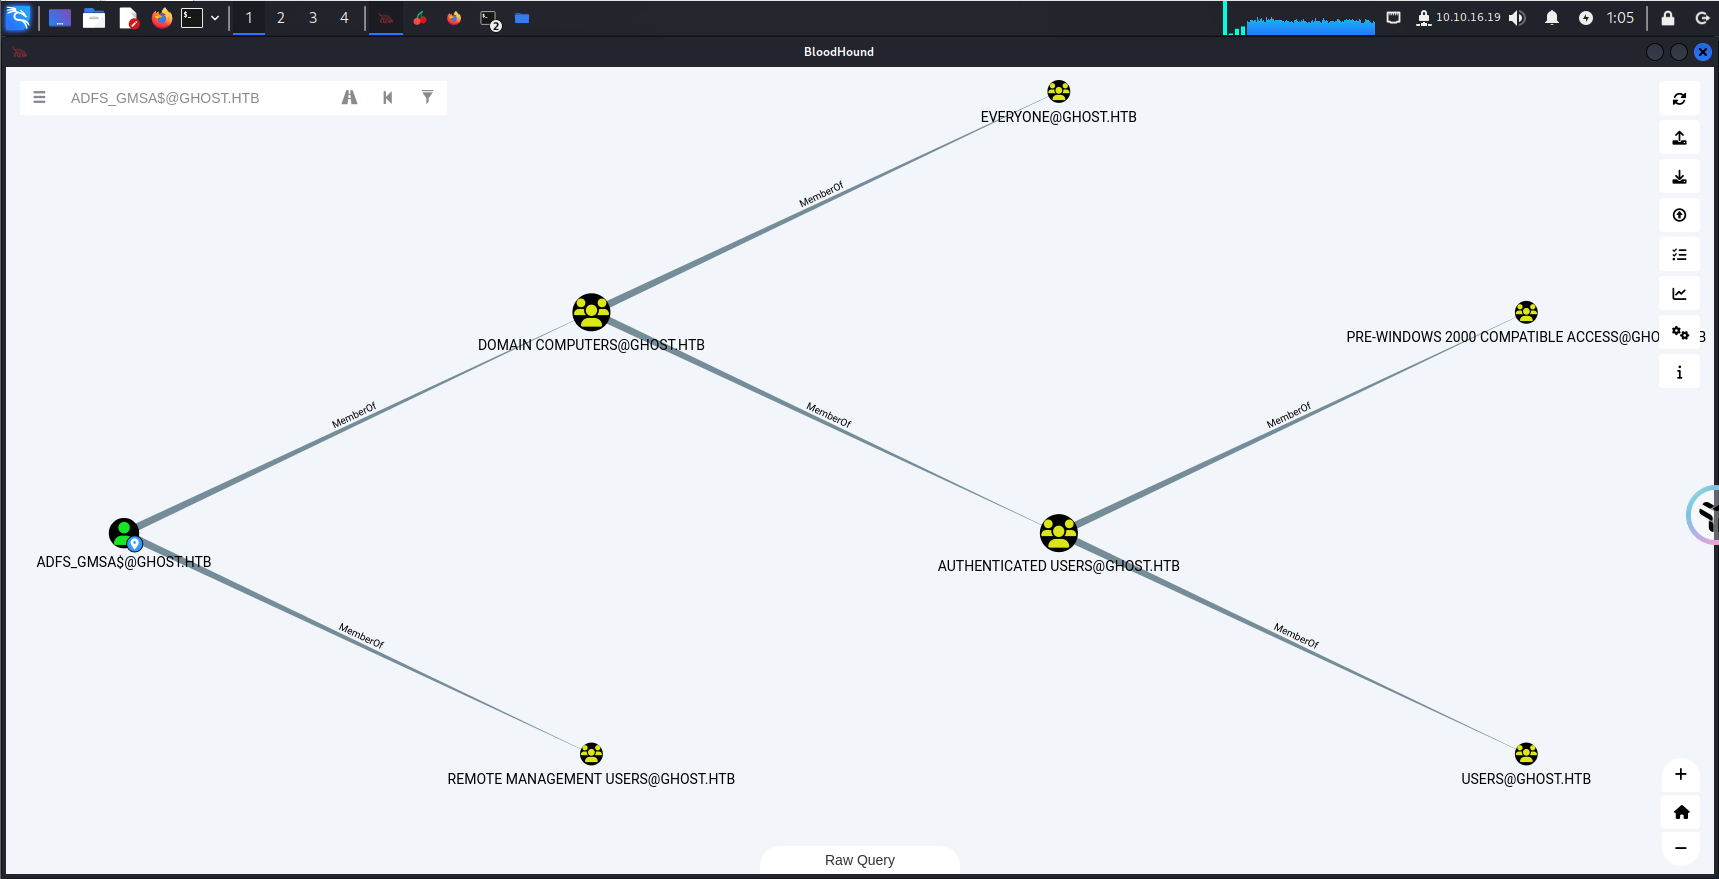Open the Upload Data icon
The height and width of the screenshot is (879, 1719).
tap(1679, 215)
